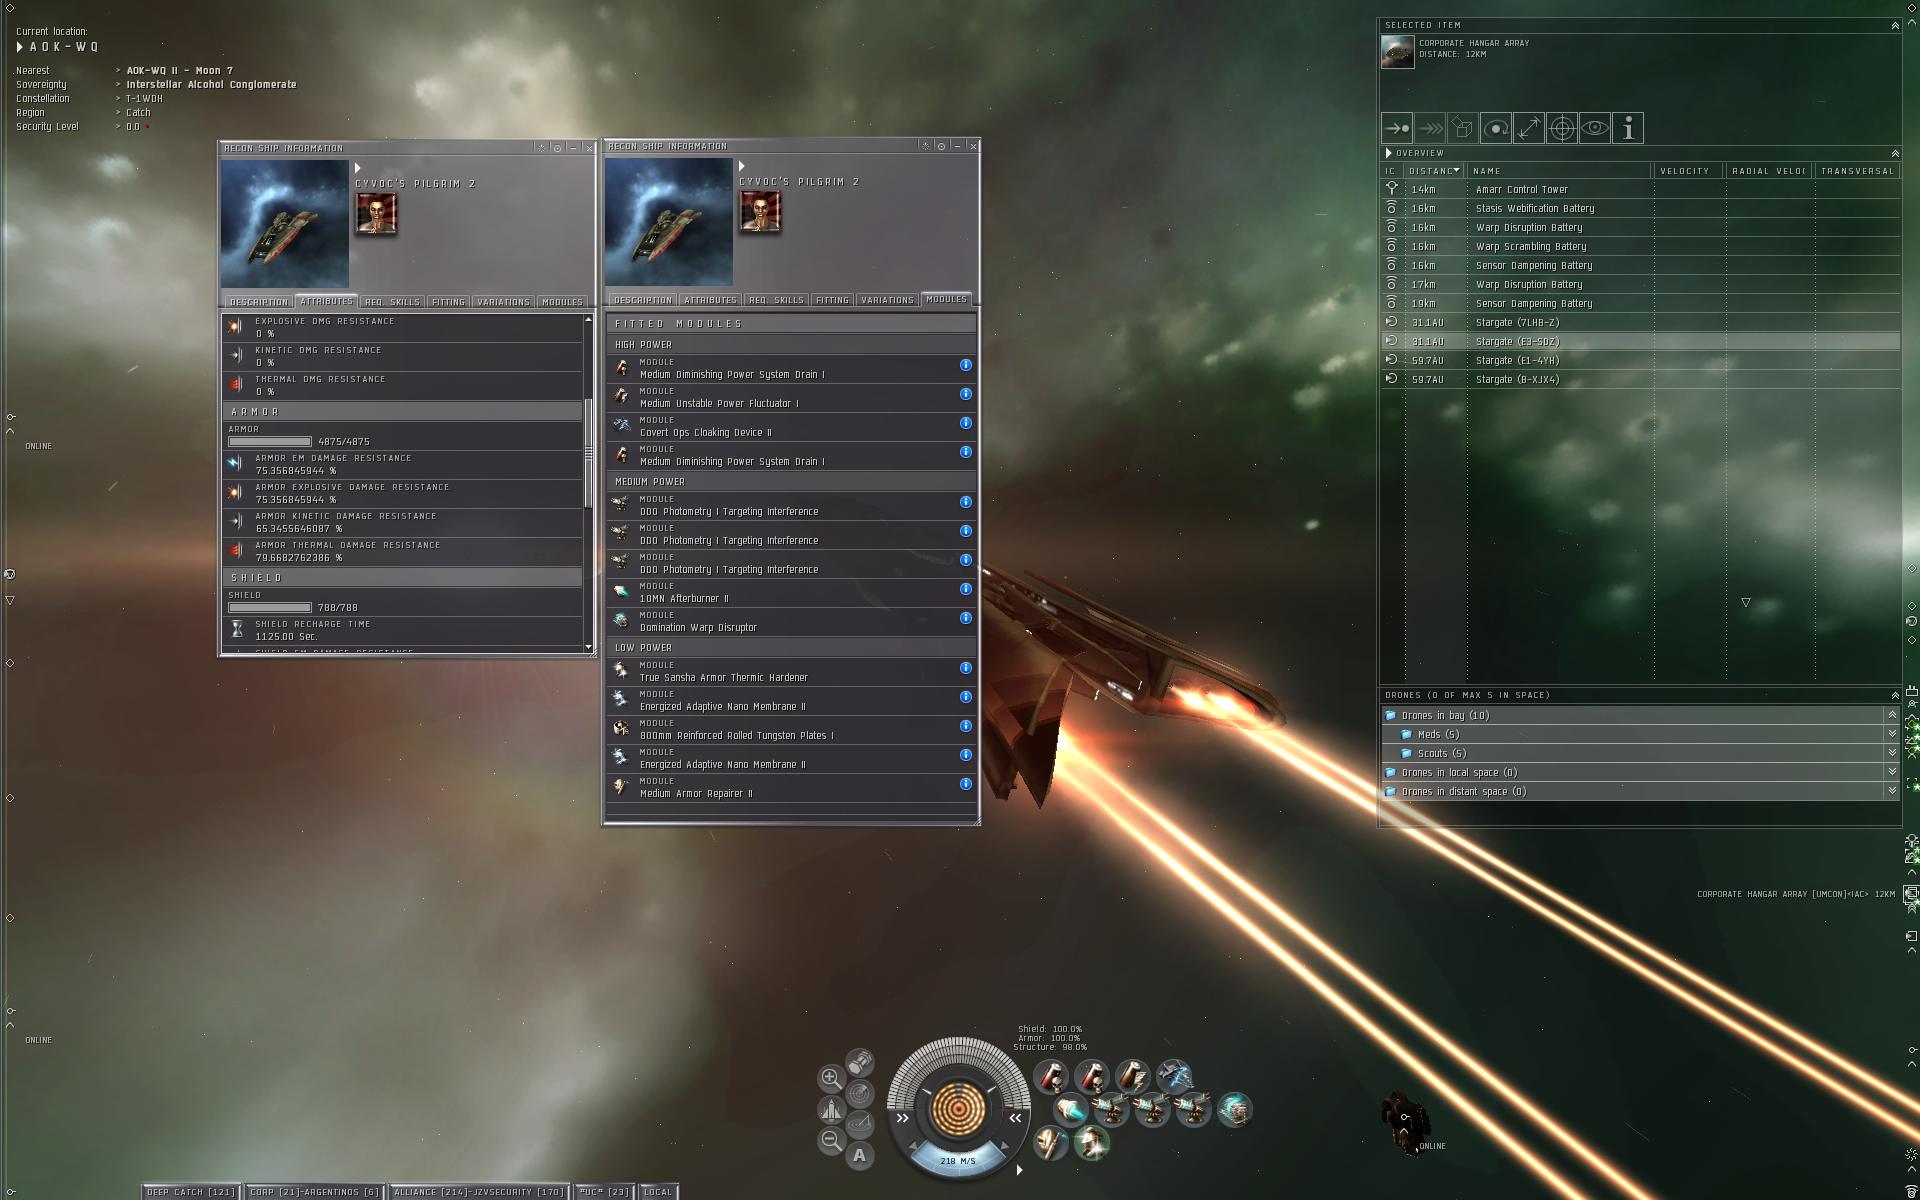1920x1200 pixels.
Task: Switch to the Fitting tab in left window
Action: pyautogui.click(x=448, y=301)
